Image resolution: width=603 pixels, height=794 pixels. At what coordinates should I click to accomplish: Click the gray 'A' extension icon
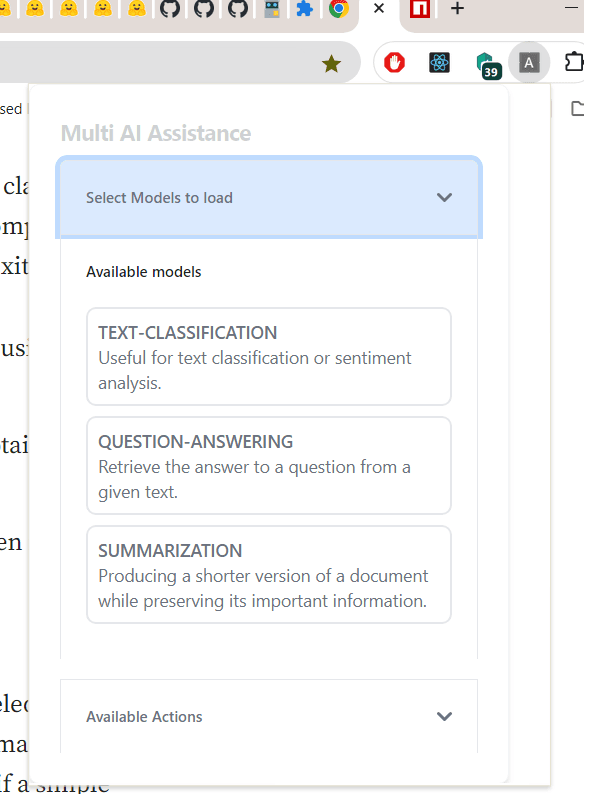coord(529,63)
